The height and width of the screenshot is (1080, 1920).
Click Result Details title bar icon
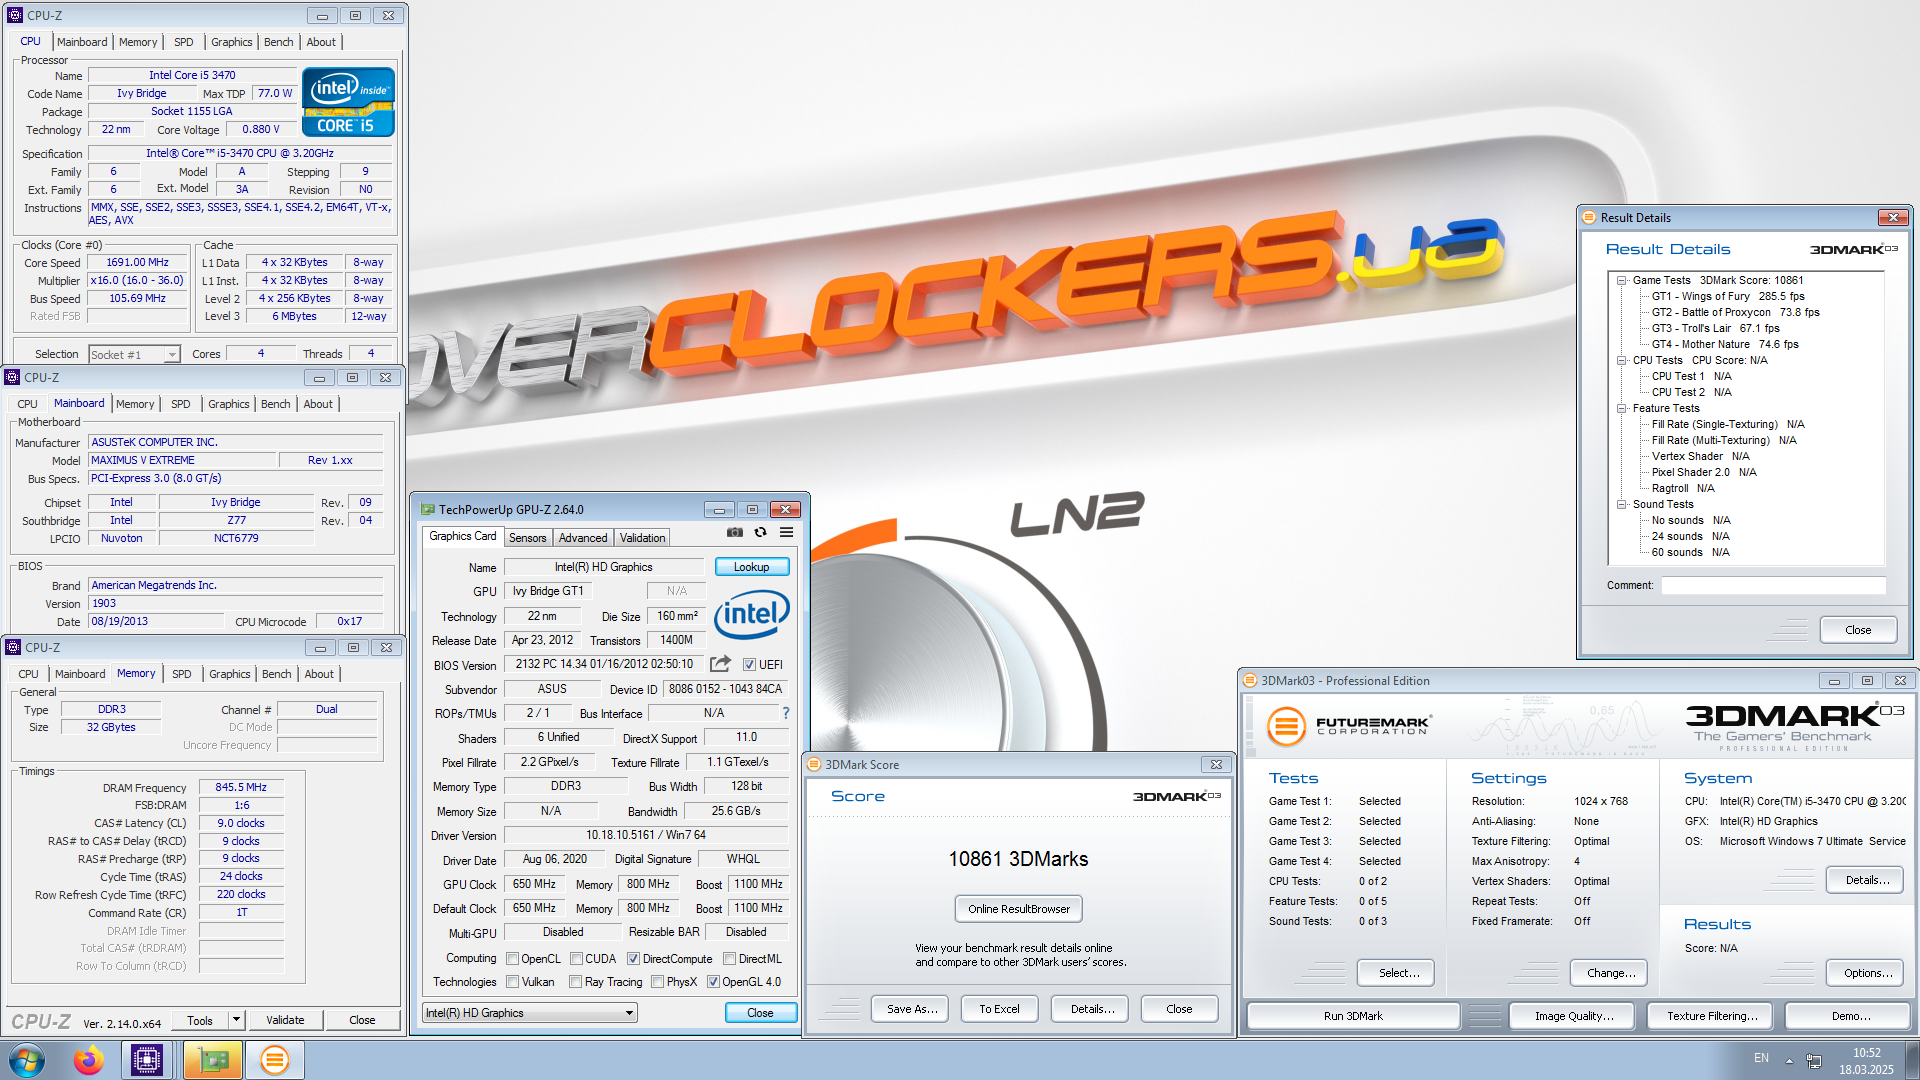1590,218
